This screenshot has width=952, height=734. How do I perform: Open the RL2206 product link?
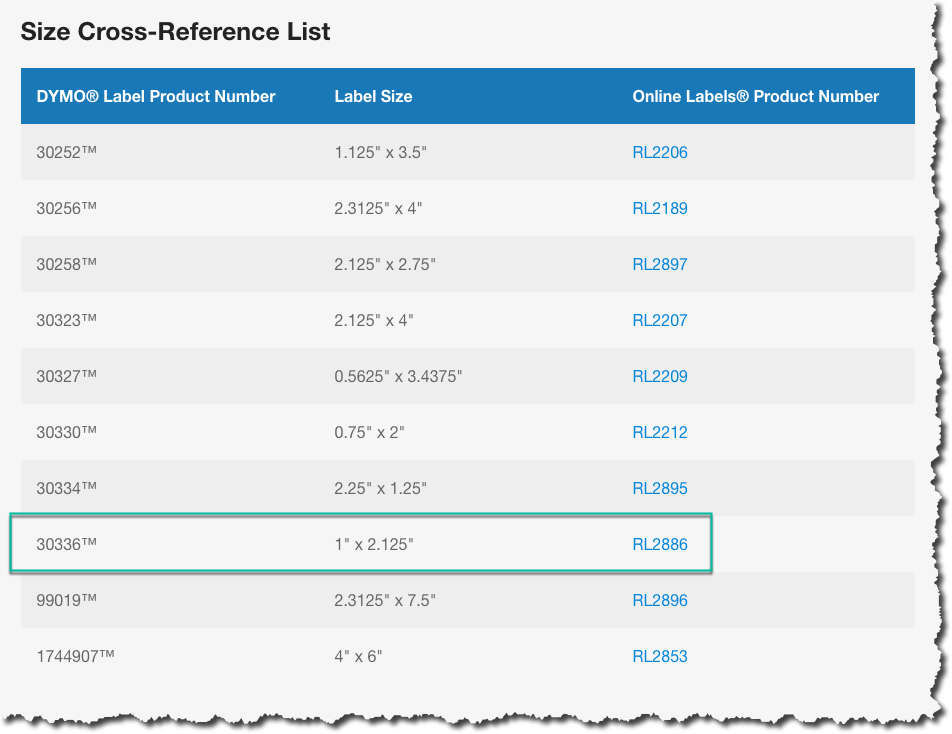click(x=660, y=152)
